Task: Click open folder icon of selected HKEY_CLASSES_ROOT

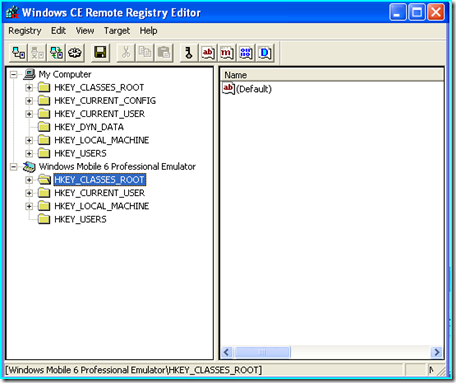Action: pyautogui.click(x=44, y=179)
